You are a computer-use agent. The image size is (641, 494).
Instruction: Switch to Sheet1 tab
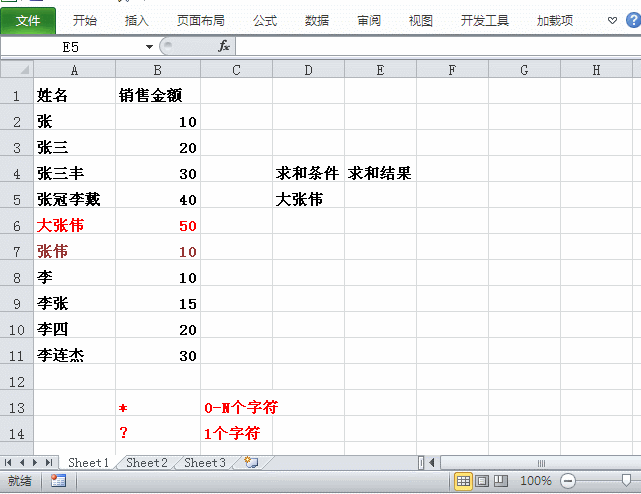(x=88, y=463)
